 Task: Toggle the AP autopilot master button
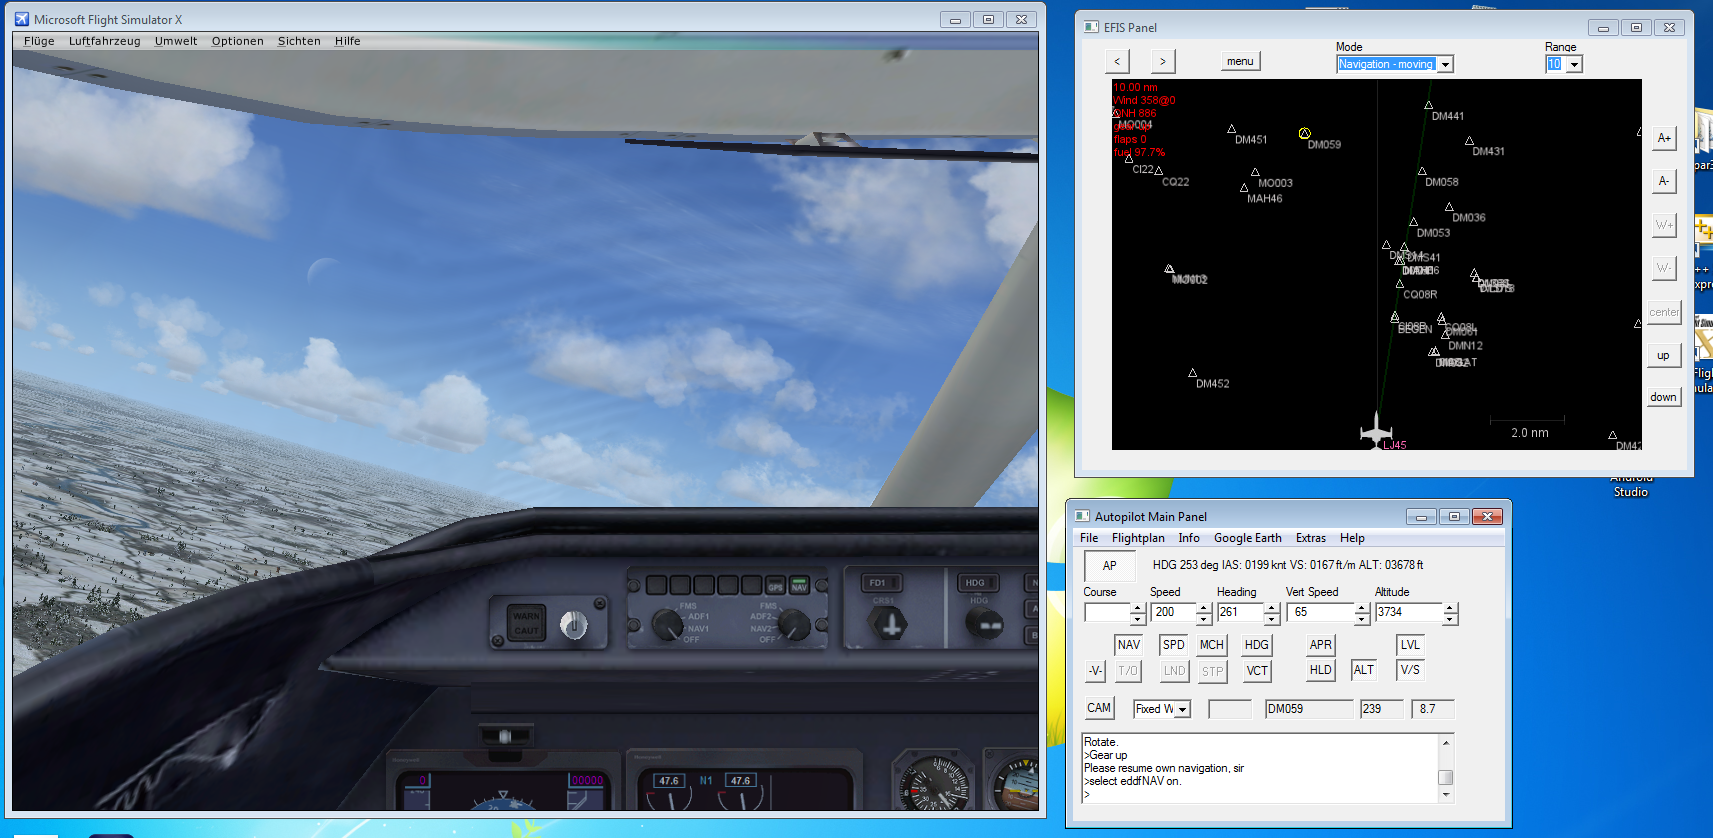[x=1109, y=566]
